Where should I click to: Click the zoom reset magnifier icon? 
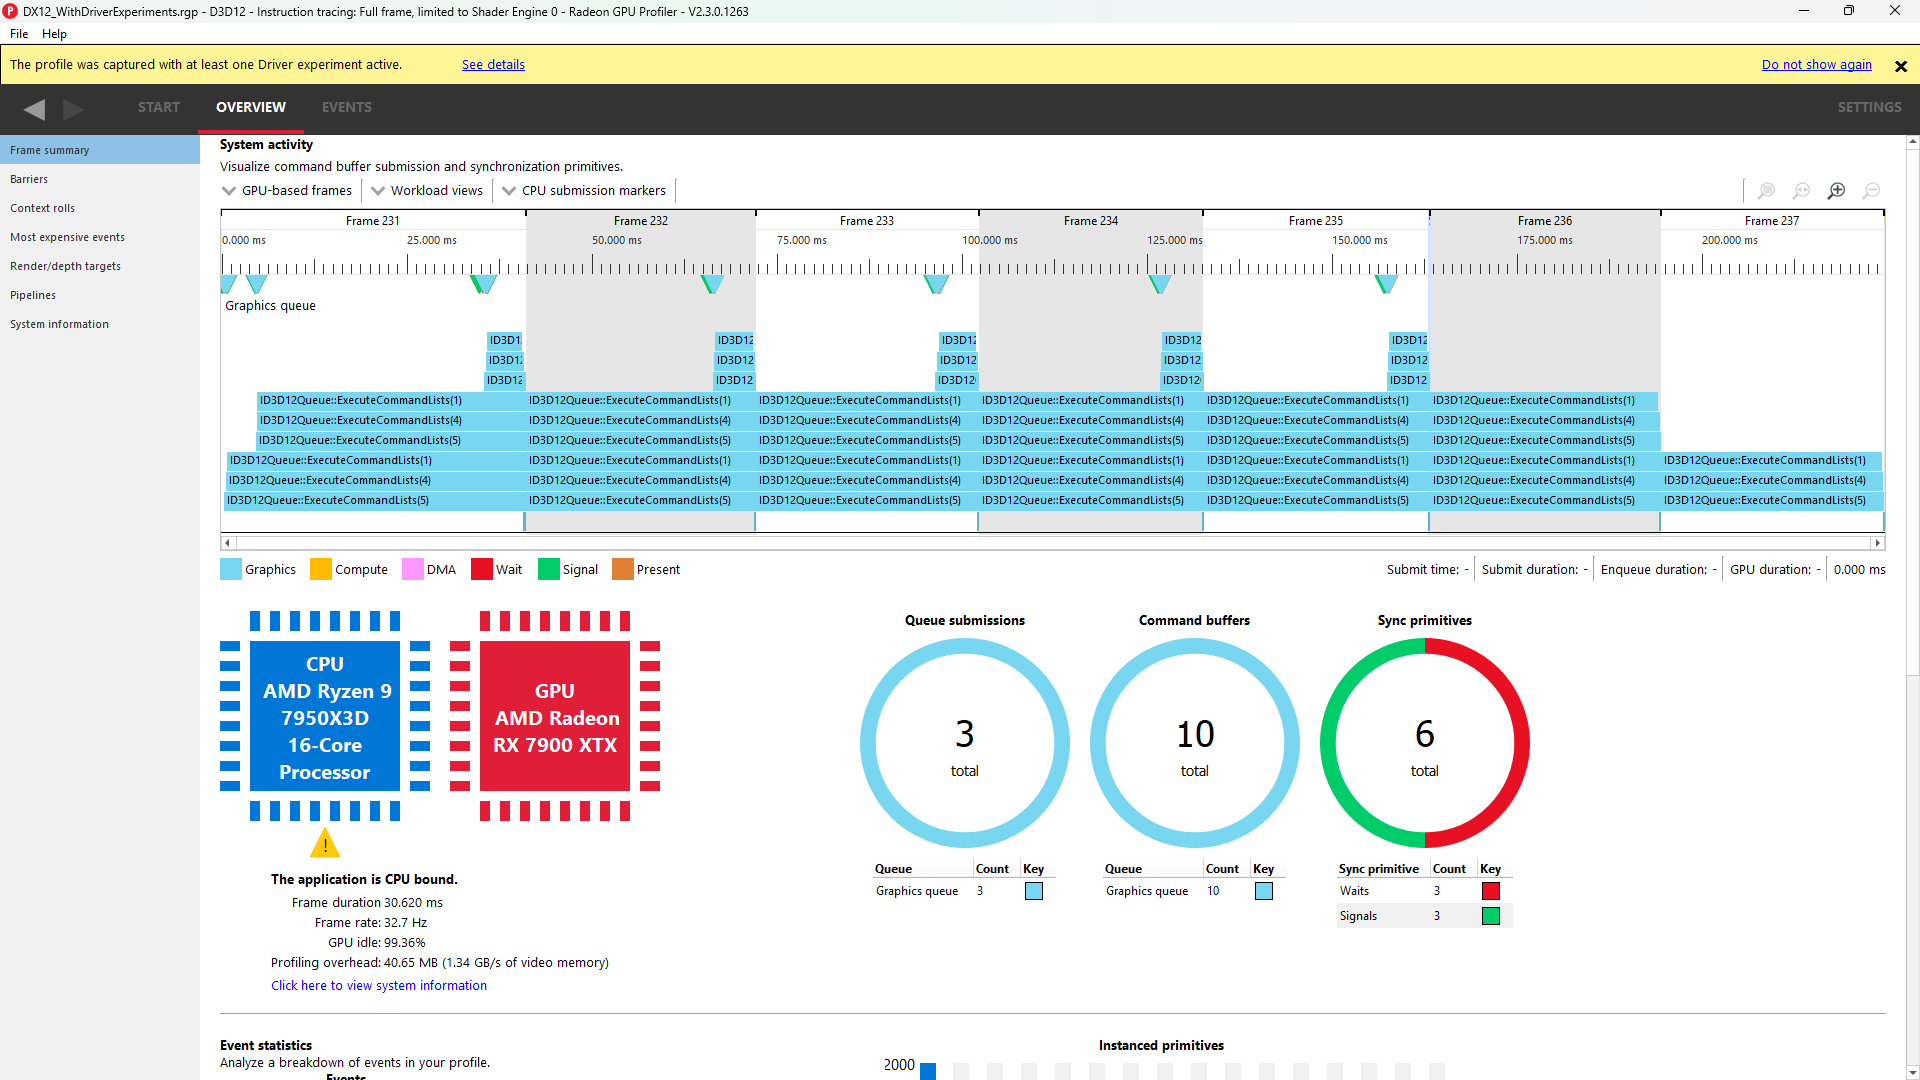(x=1801, y=191)
